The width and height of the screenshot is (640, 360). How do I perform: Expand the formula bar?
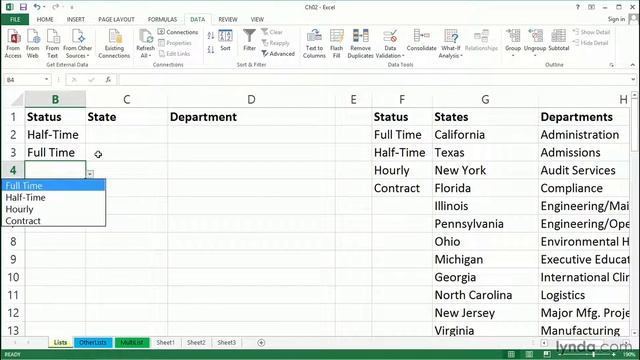click(633, 80)
